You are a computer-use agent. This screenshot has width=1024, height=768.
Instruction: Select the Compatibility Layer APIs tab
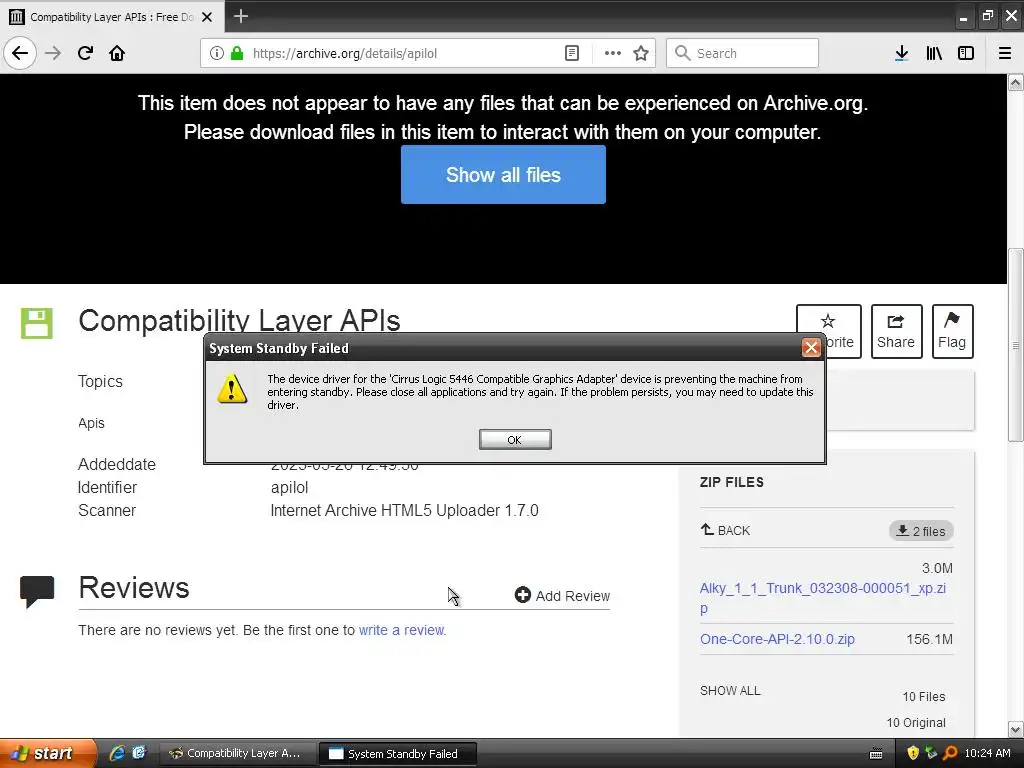pos(112,17)
